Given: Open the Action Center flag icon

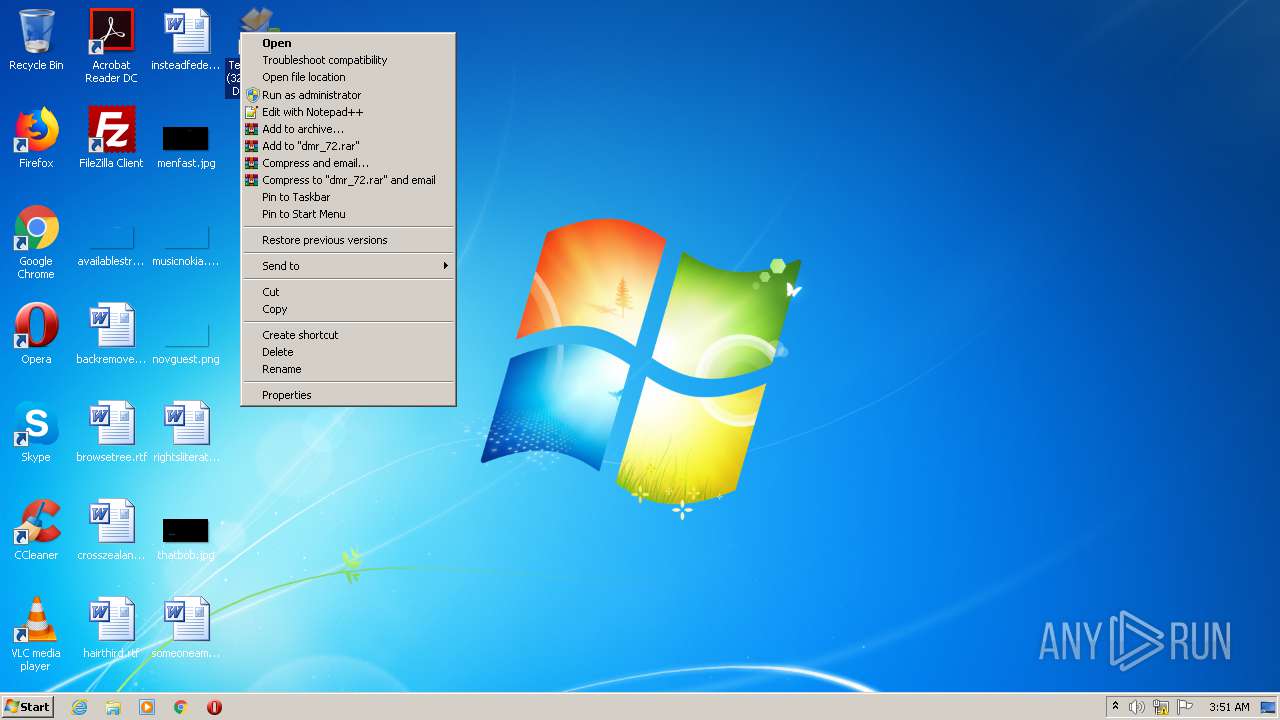Looking at the screenshot, I should [x=1185, y=707].
